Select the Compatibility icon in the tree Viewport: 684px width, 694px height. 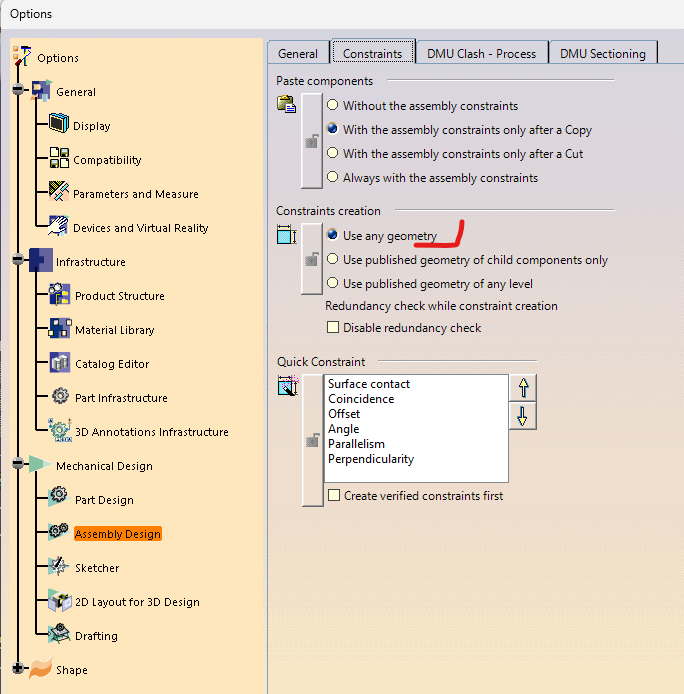tap(59, 159)
